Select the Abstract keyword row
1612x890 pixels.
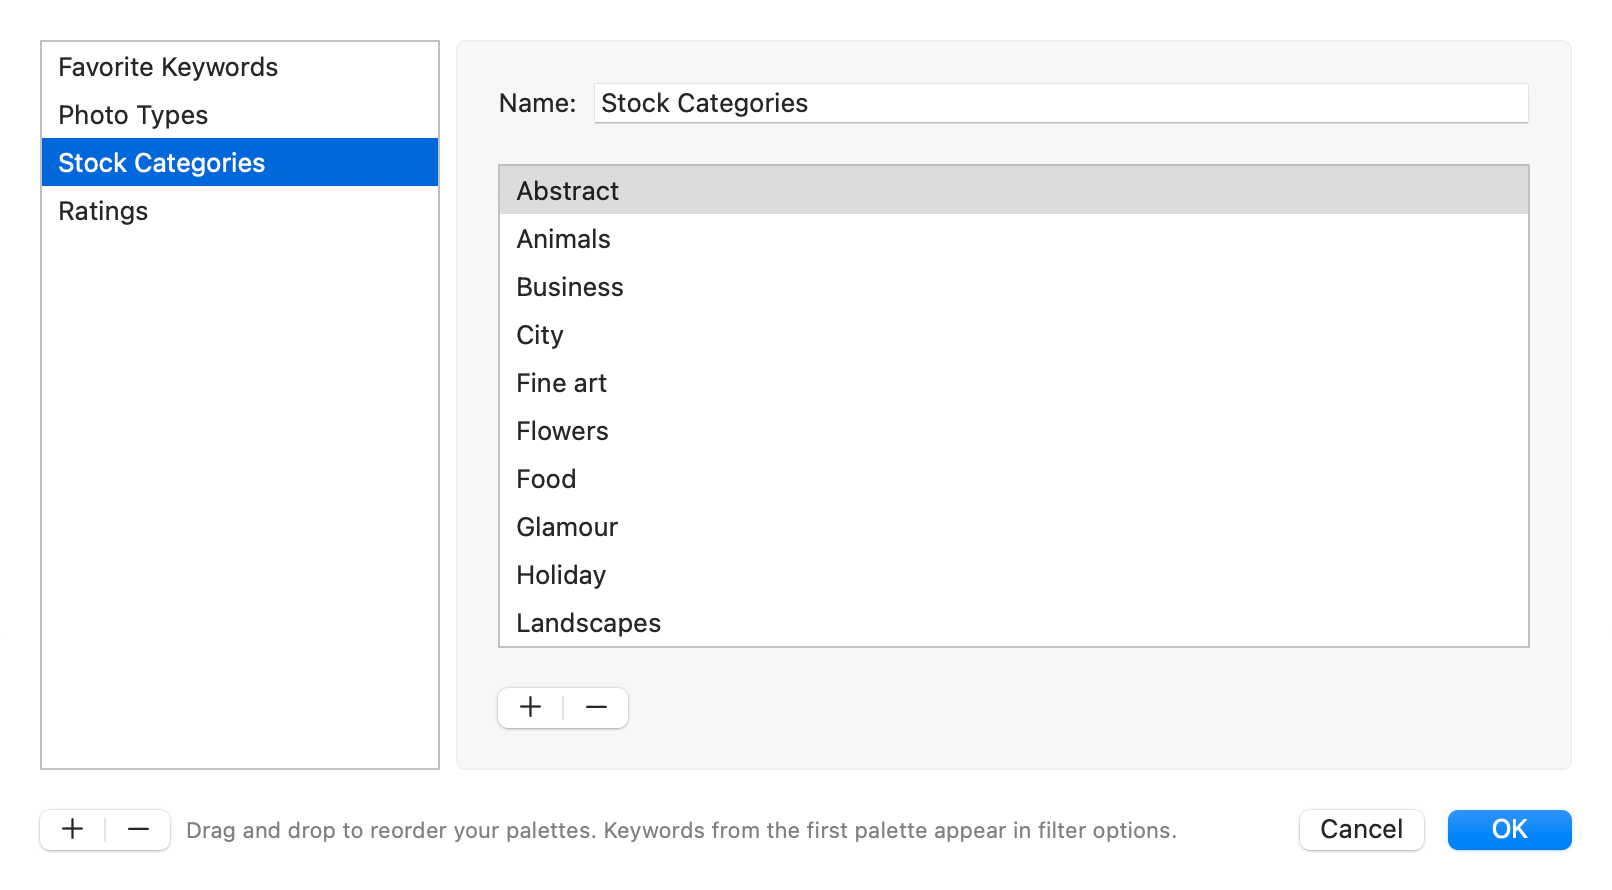[x=1014, y=191]
